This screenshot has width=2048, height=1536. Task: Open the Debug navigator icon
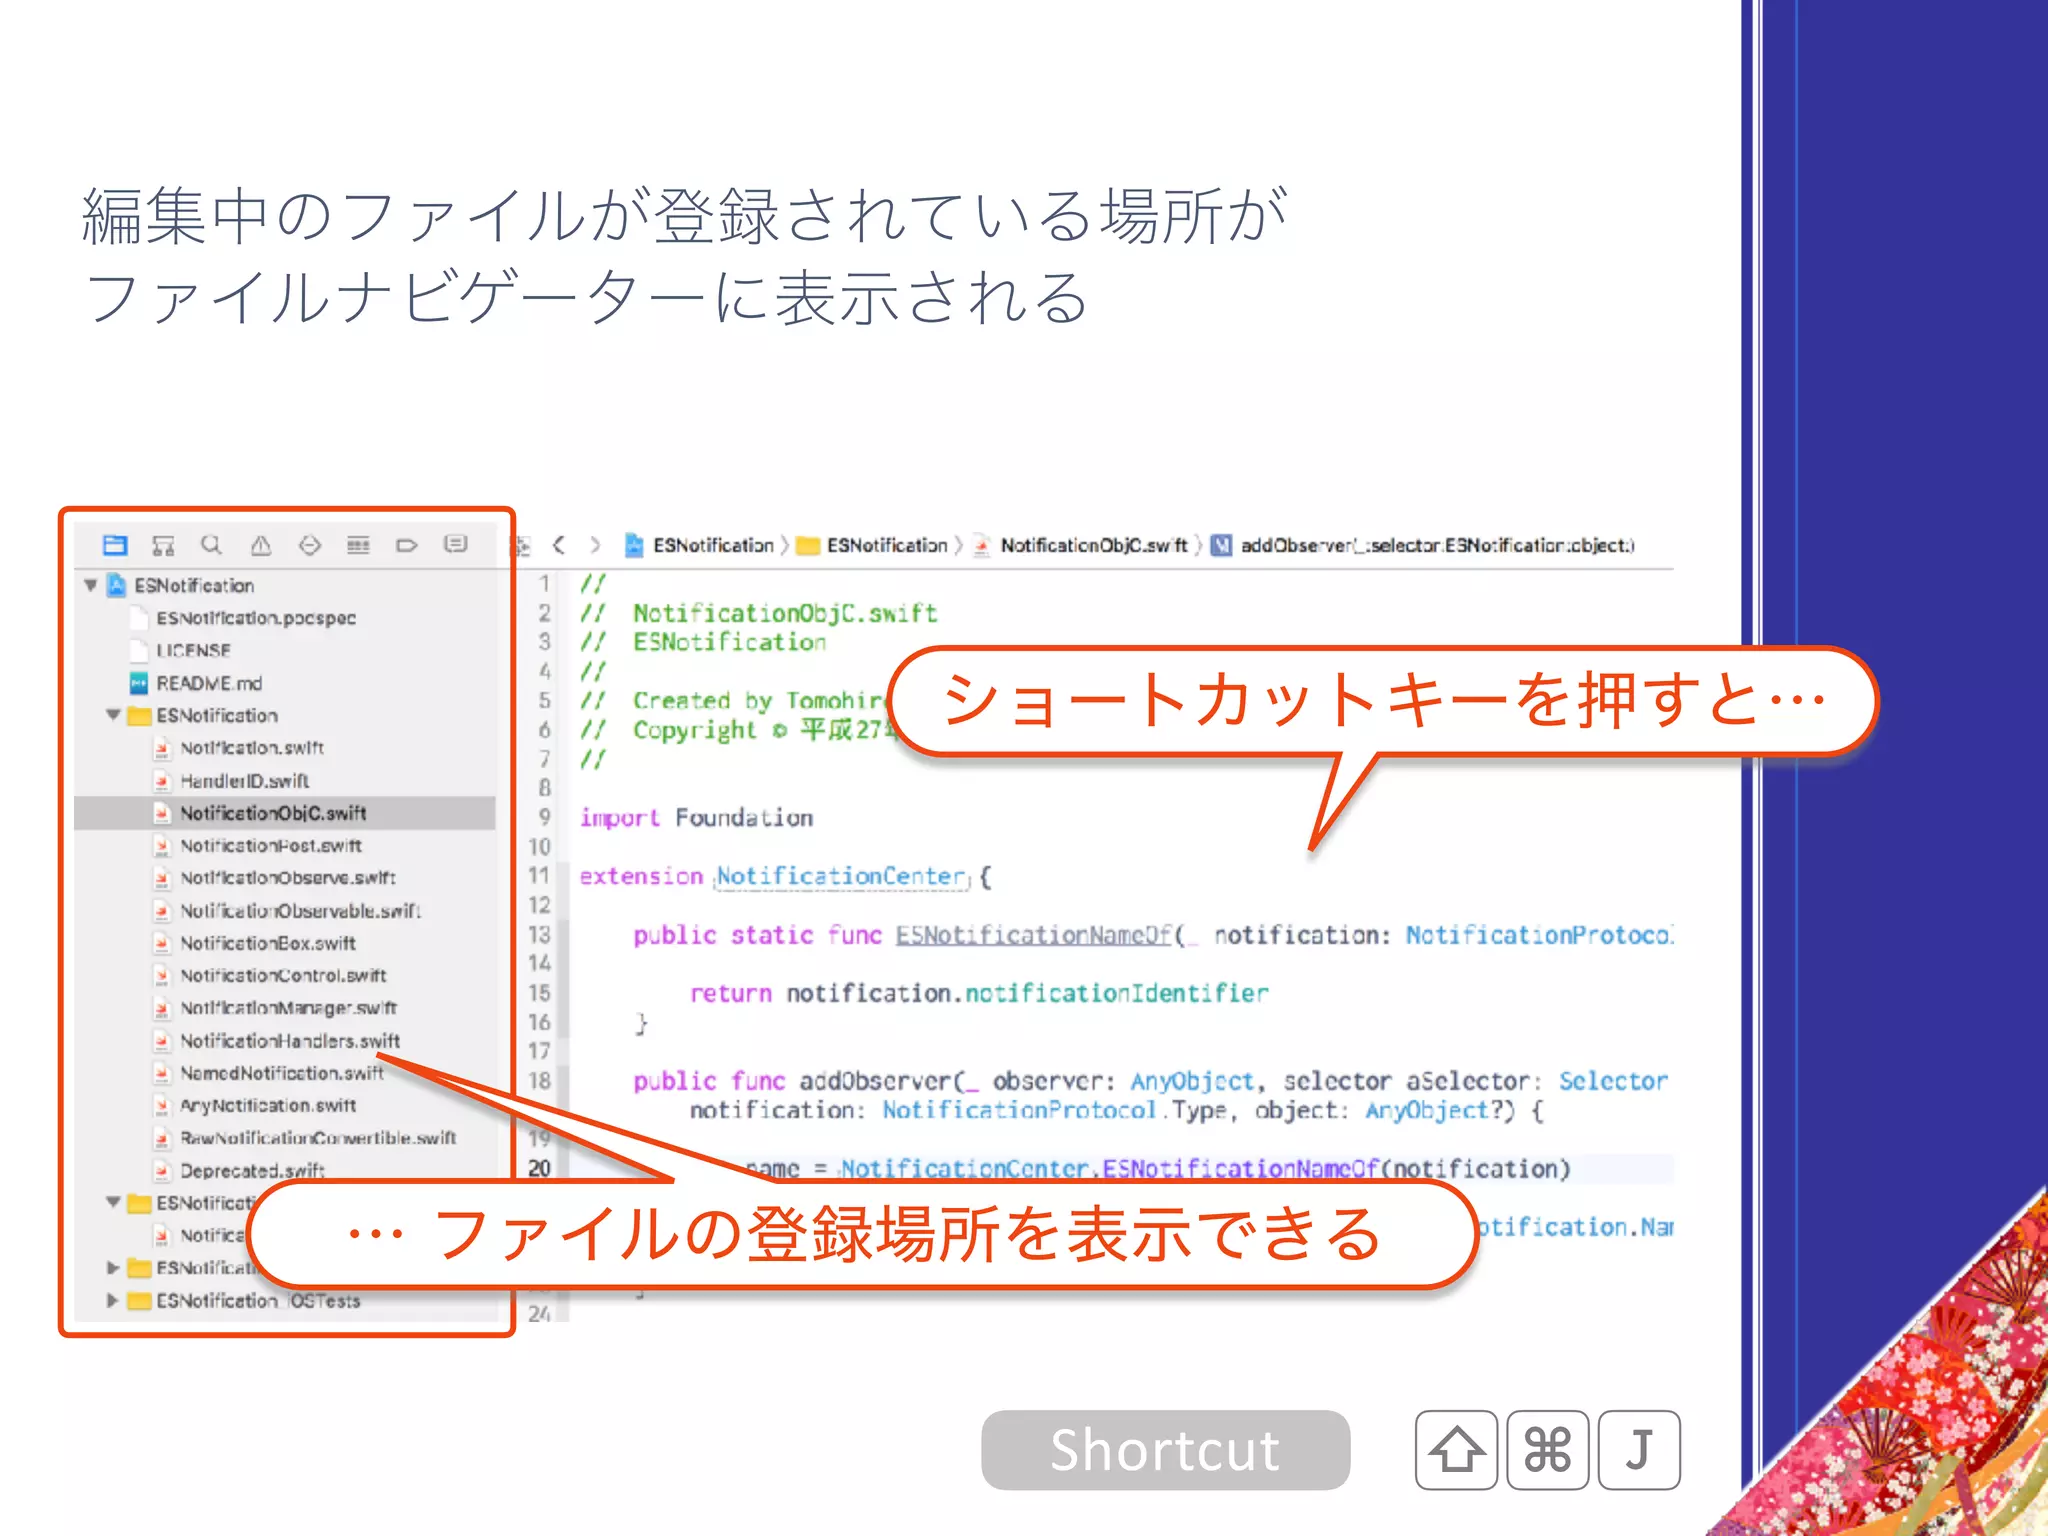pos(358,545)
